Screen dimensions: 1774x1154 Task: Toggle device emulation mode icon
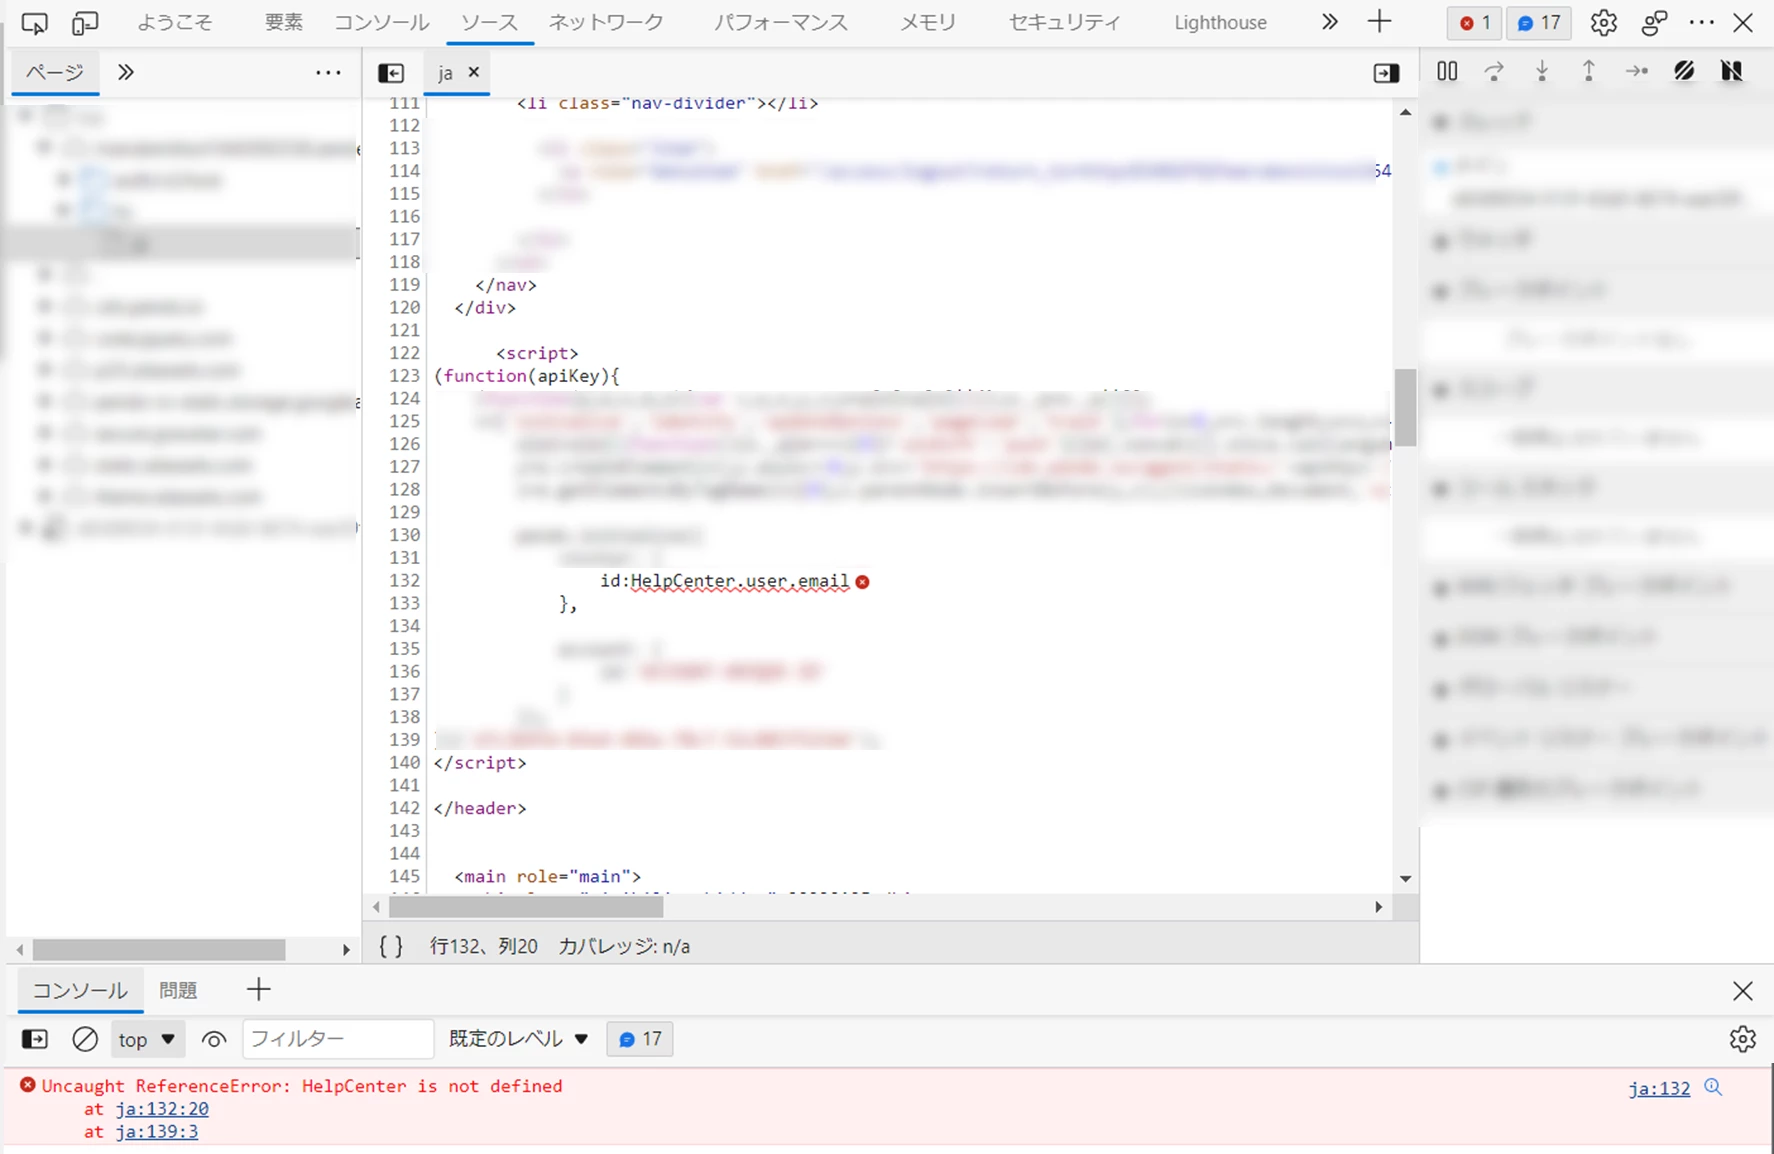point(86,22)
